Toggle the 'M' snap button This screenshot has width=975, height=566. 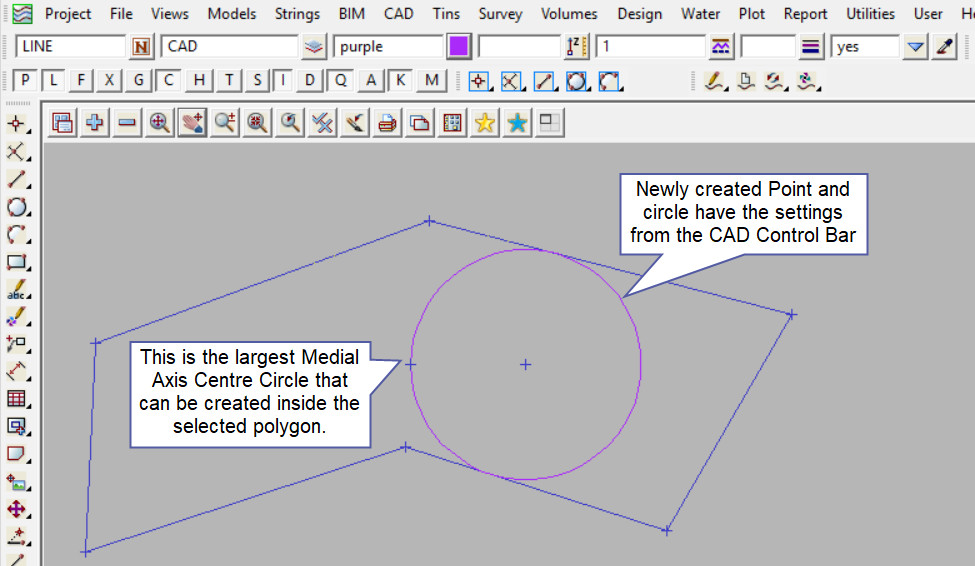431,81
